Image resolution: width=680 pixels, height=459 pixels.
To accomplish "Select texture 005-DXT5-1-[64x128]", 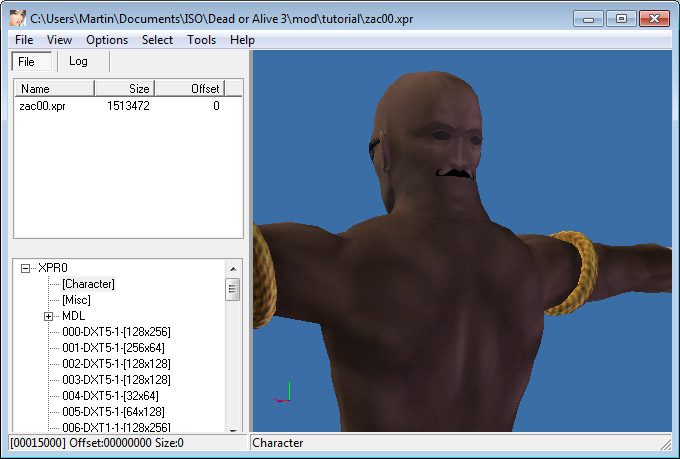I will coord(113,412).
